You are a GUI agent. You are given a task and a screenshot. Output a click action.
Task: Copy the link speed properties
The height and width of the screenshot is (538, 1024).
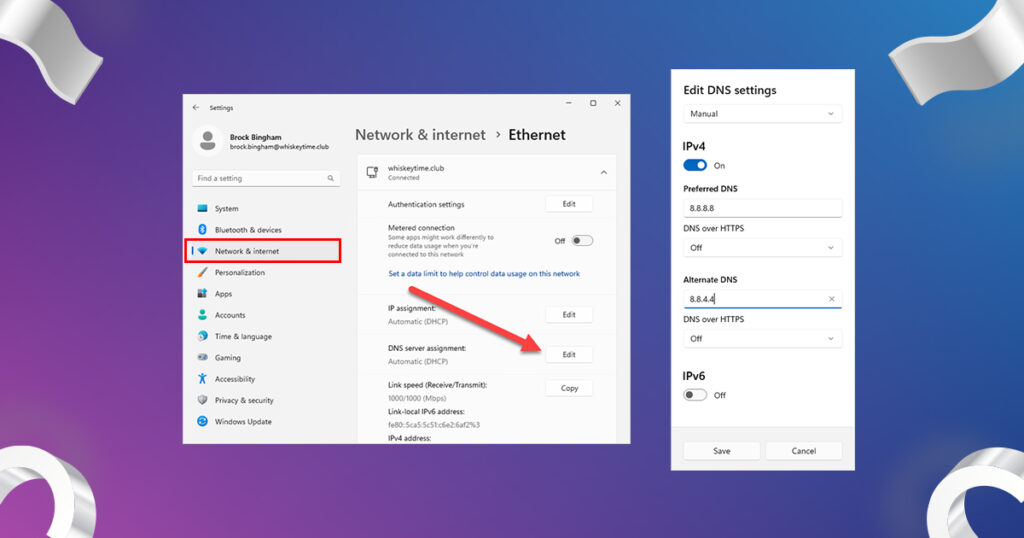click(569, 388)
